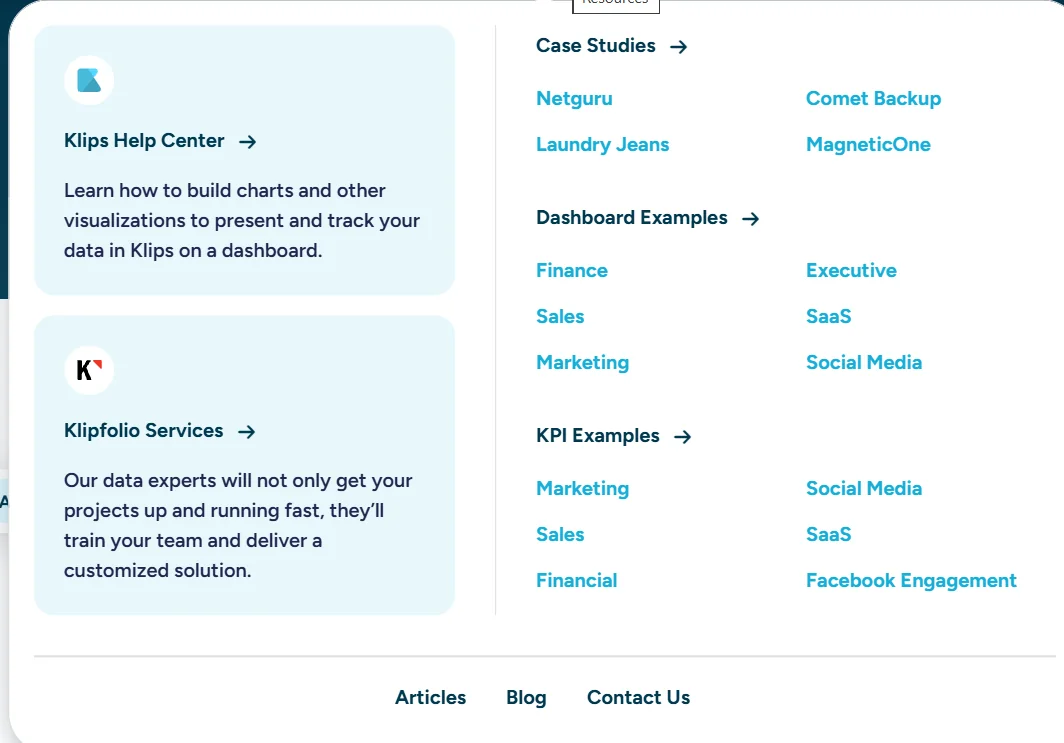Click the arrow beside KPI Examples
The width and height of the screenshot is (1064, 743).
tap(682, 436)
